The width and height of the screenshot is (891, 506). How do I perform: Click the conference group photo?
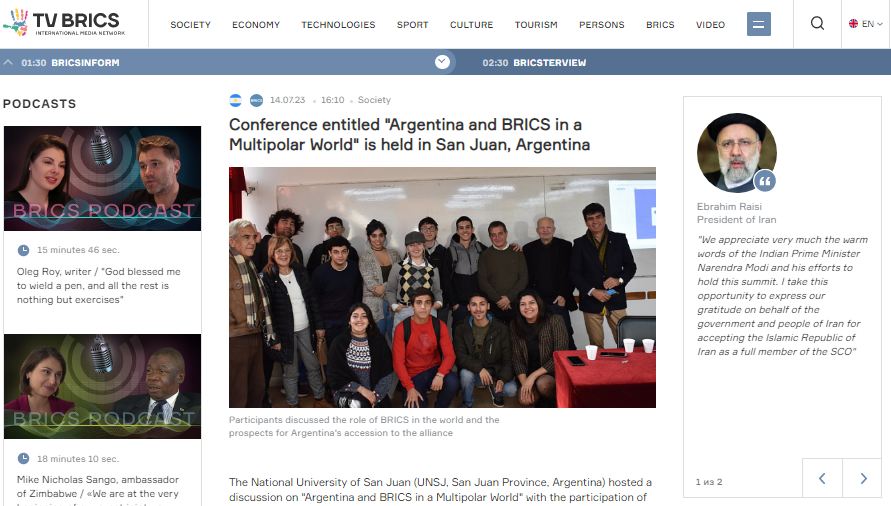point(442,287)
